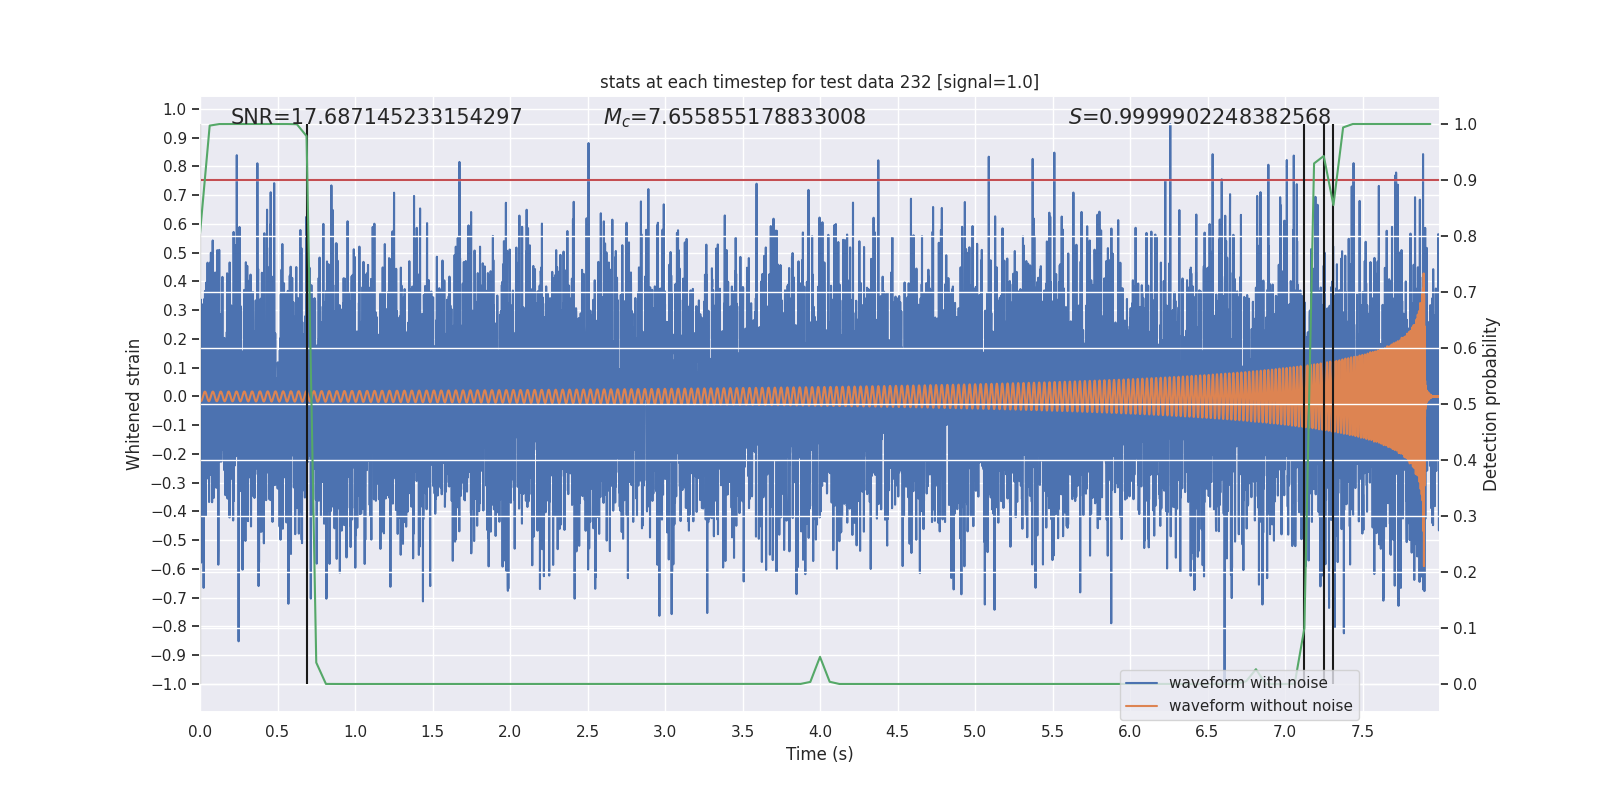The height and width of the screenshot is (800, 1600).
Task: Click the right axis tick label 0.1
Action: (x=1465, y=628)
